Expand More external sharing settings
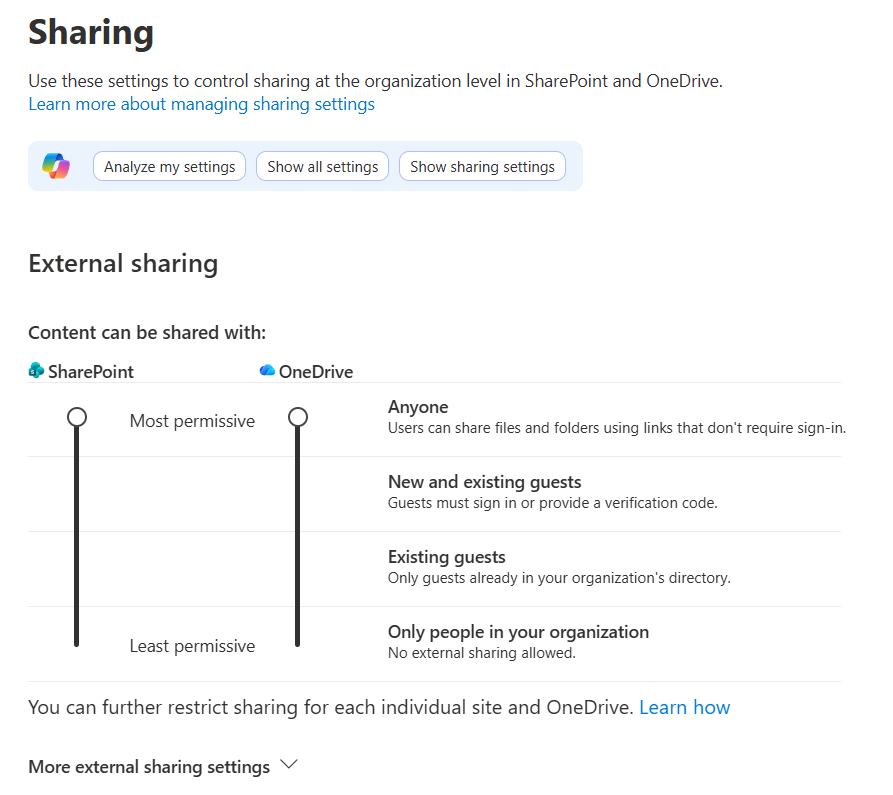The image size is (893, 795). (x=163, y=767)
